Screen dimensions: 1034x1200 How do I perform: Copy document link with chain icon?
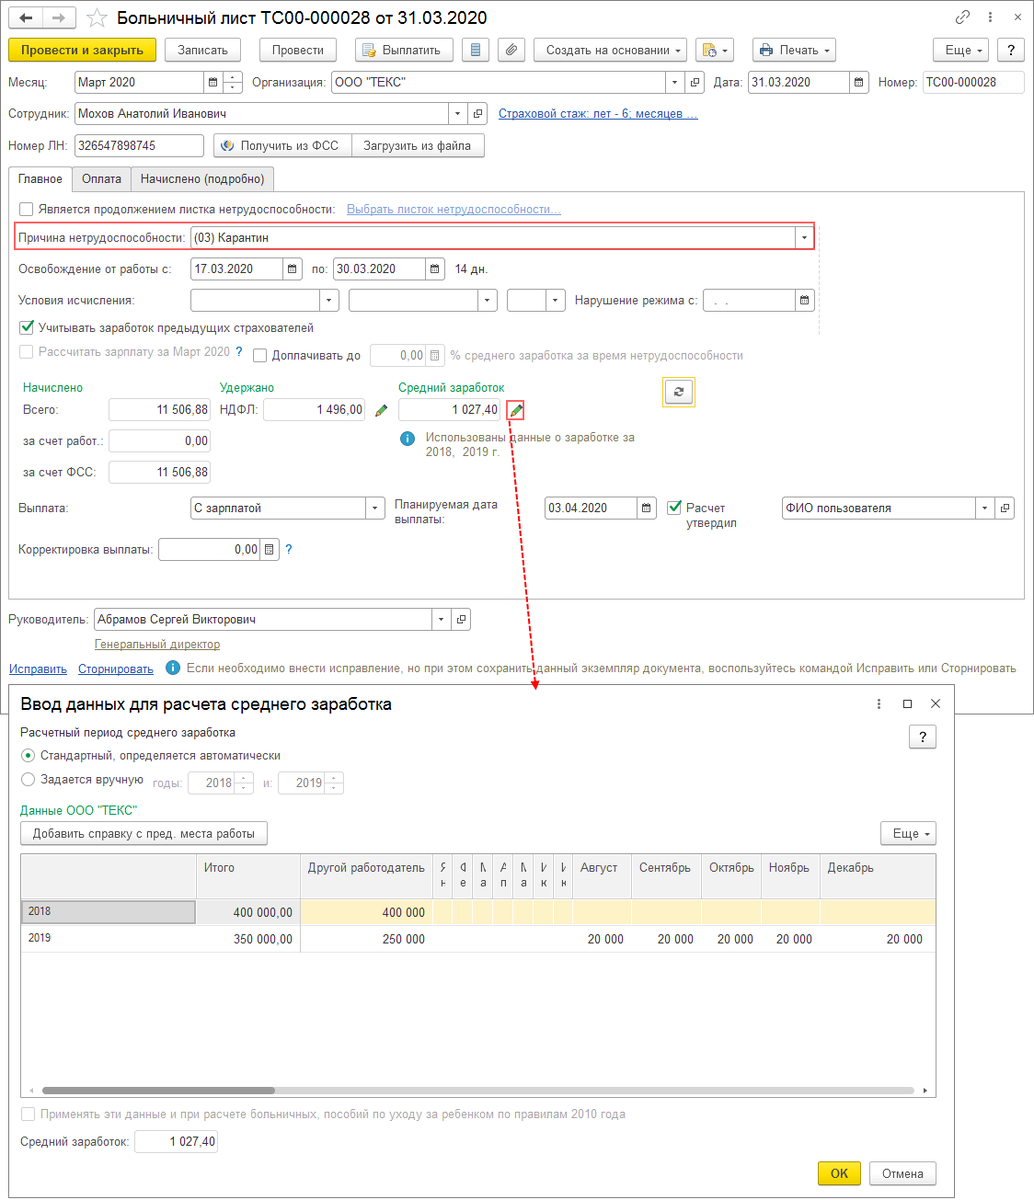[x=962, y=17]
